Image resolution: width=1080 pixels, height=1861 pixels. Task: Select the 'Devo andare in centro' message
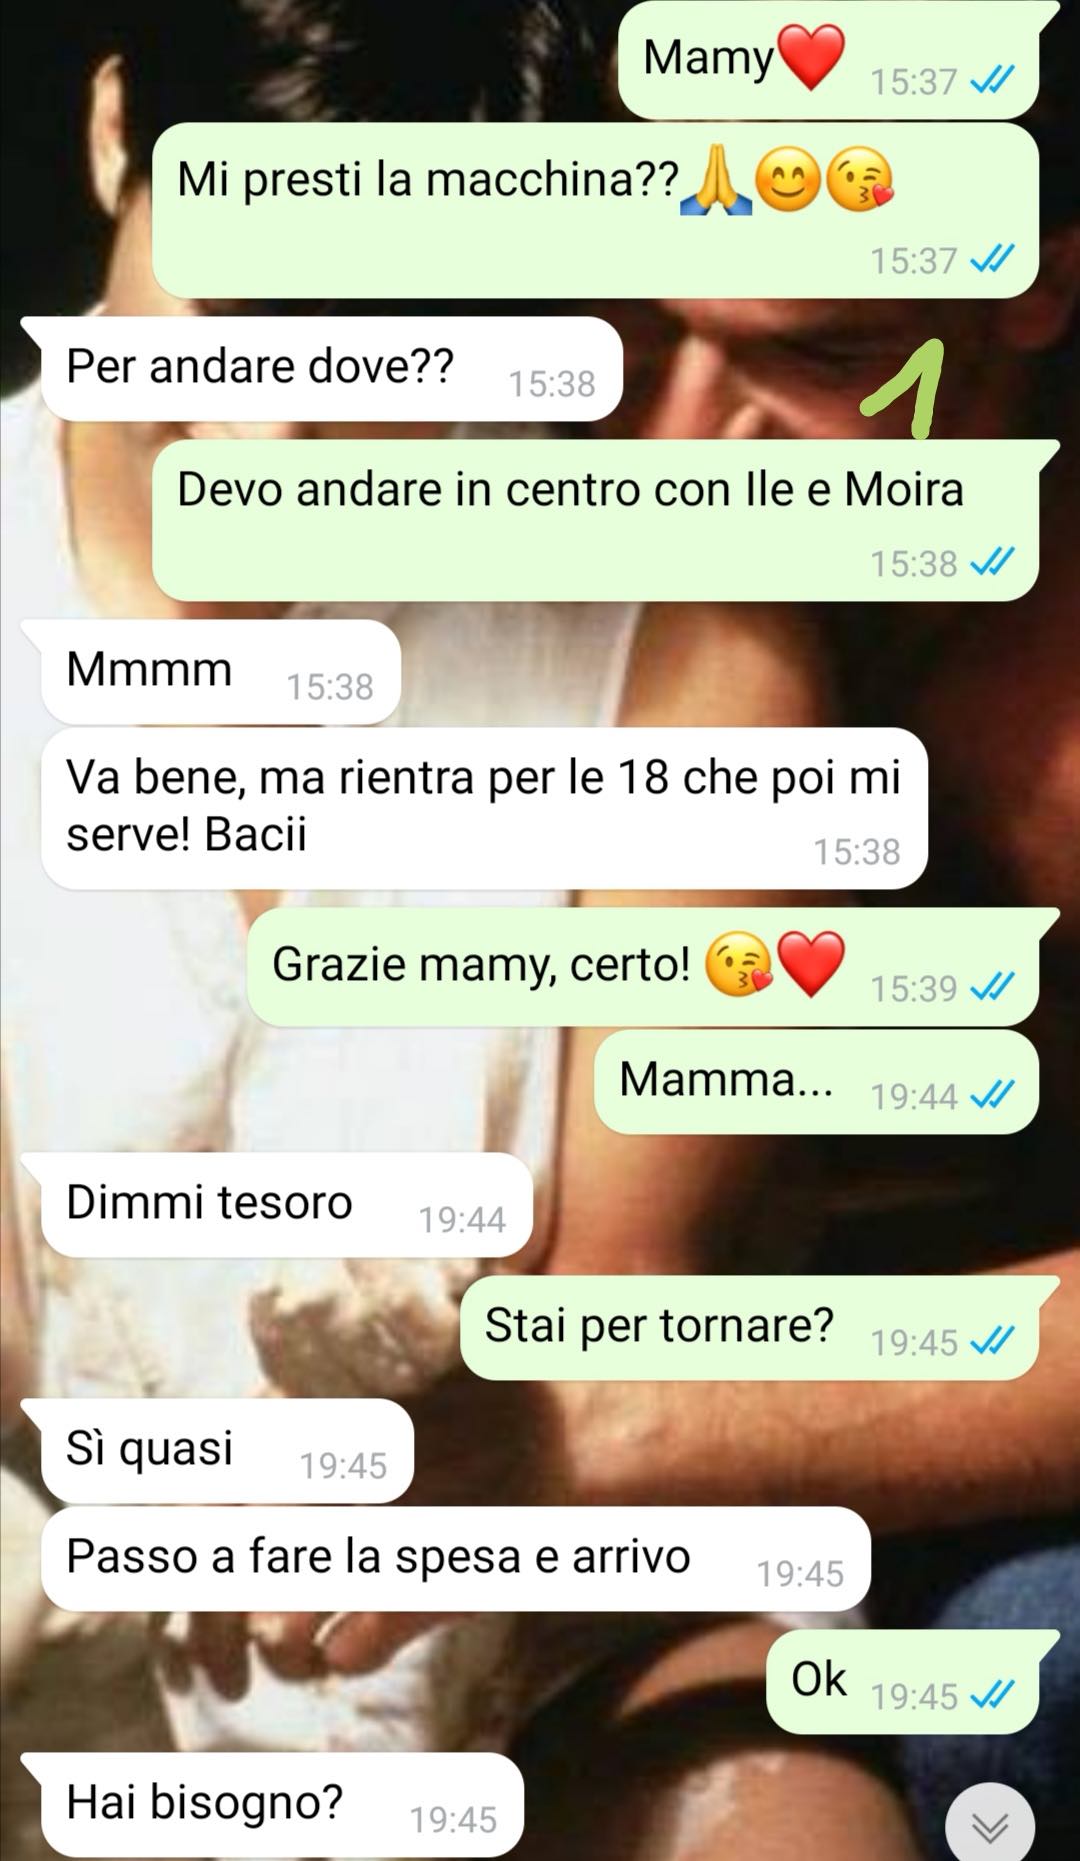[595, 520]
